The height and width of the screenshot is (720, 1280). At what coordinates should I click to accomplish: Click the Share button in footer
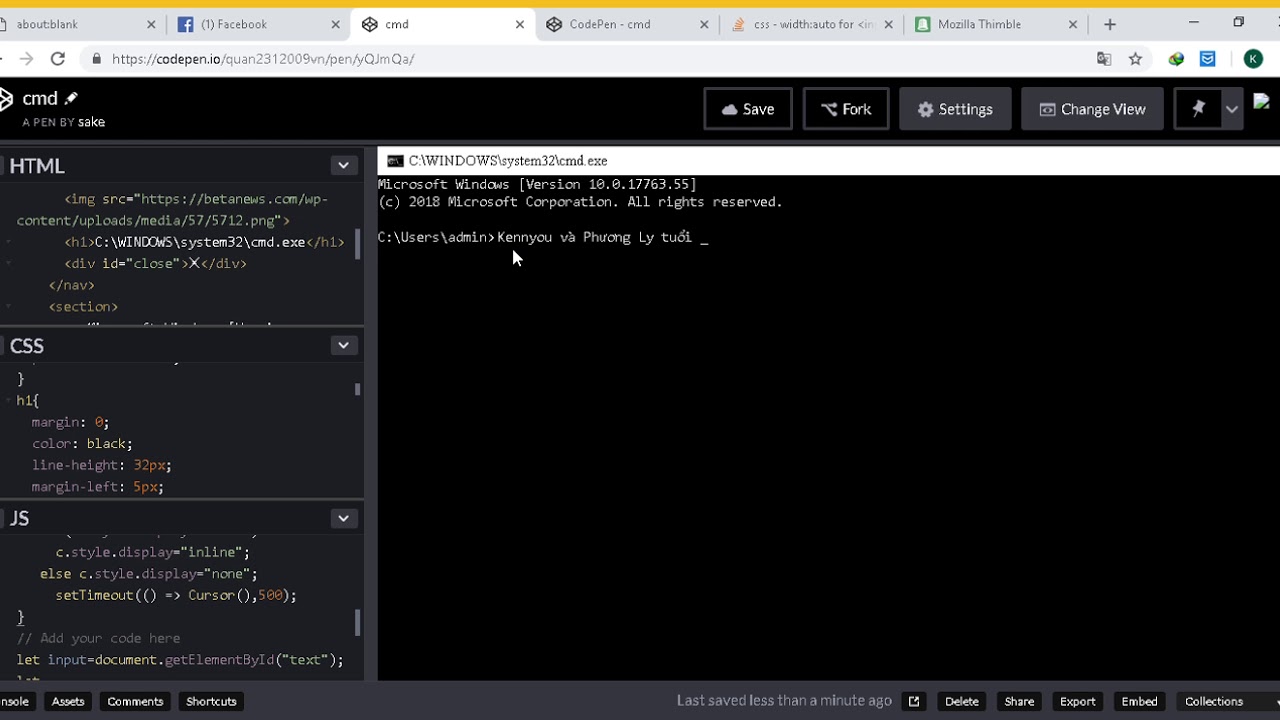click(1019, 701)
